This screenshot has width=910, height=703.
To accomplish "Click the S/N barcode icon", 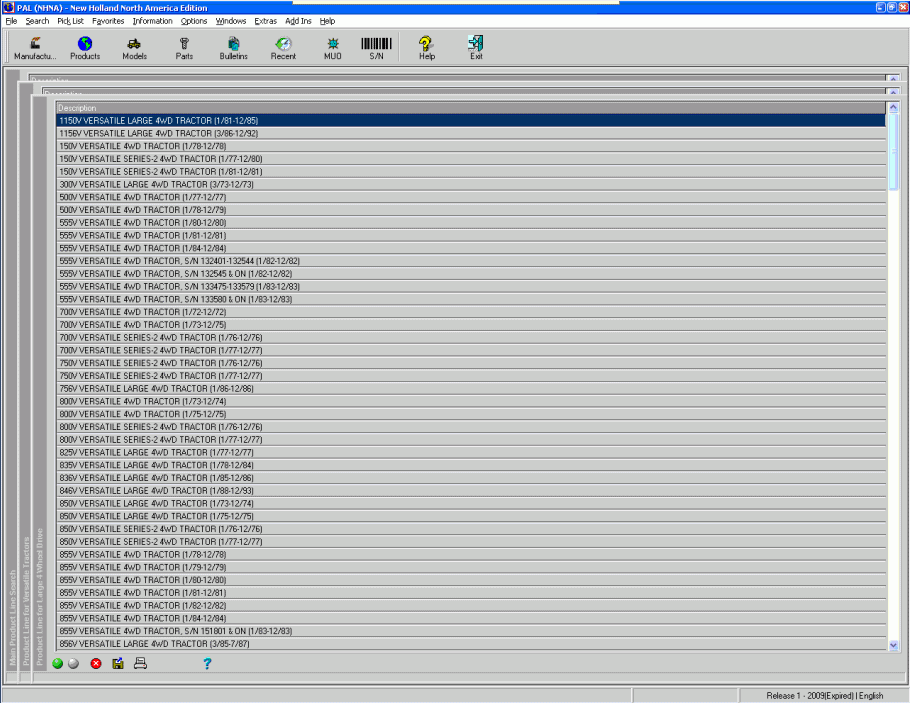I will point(376,47).
